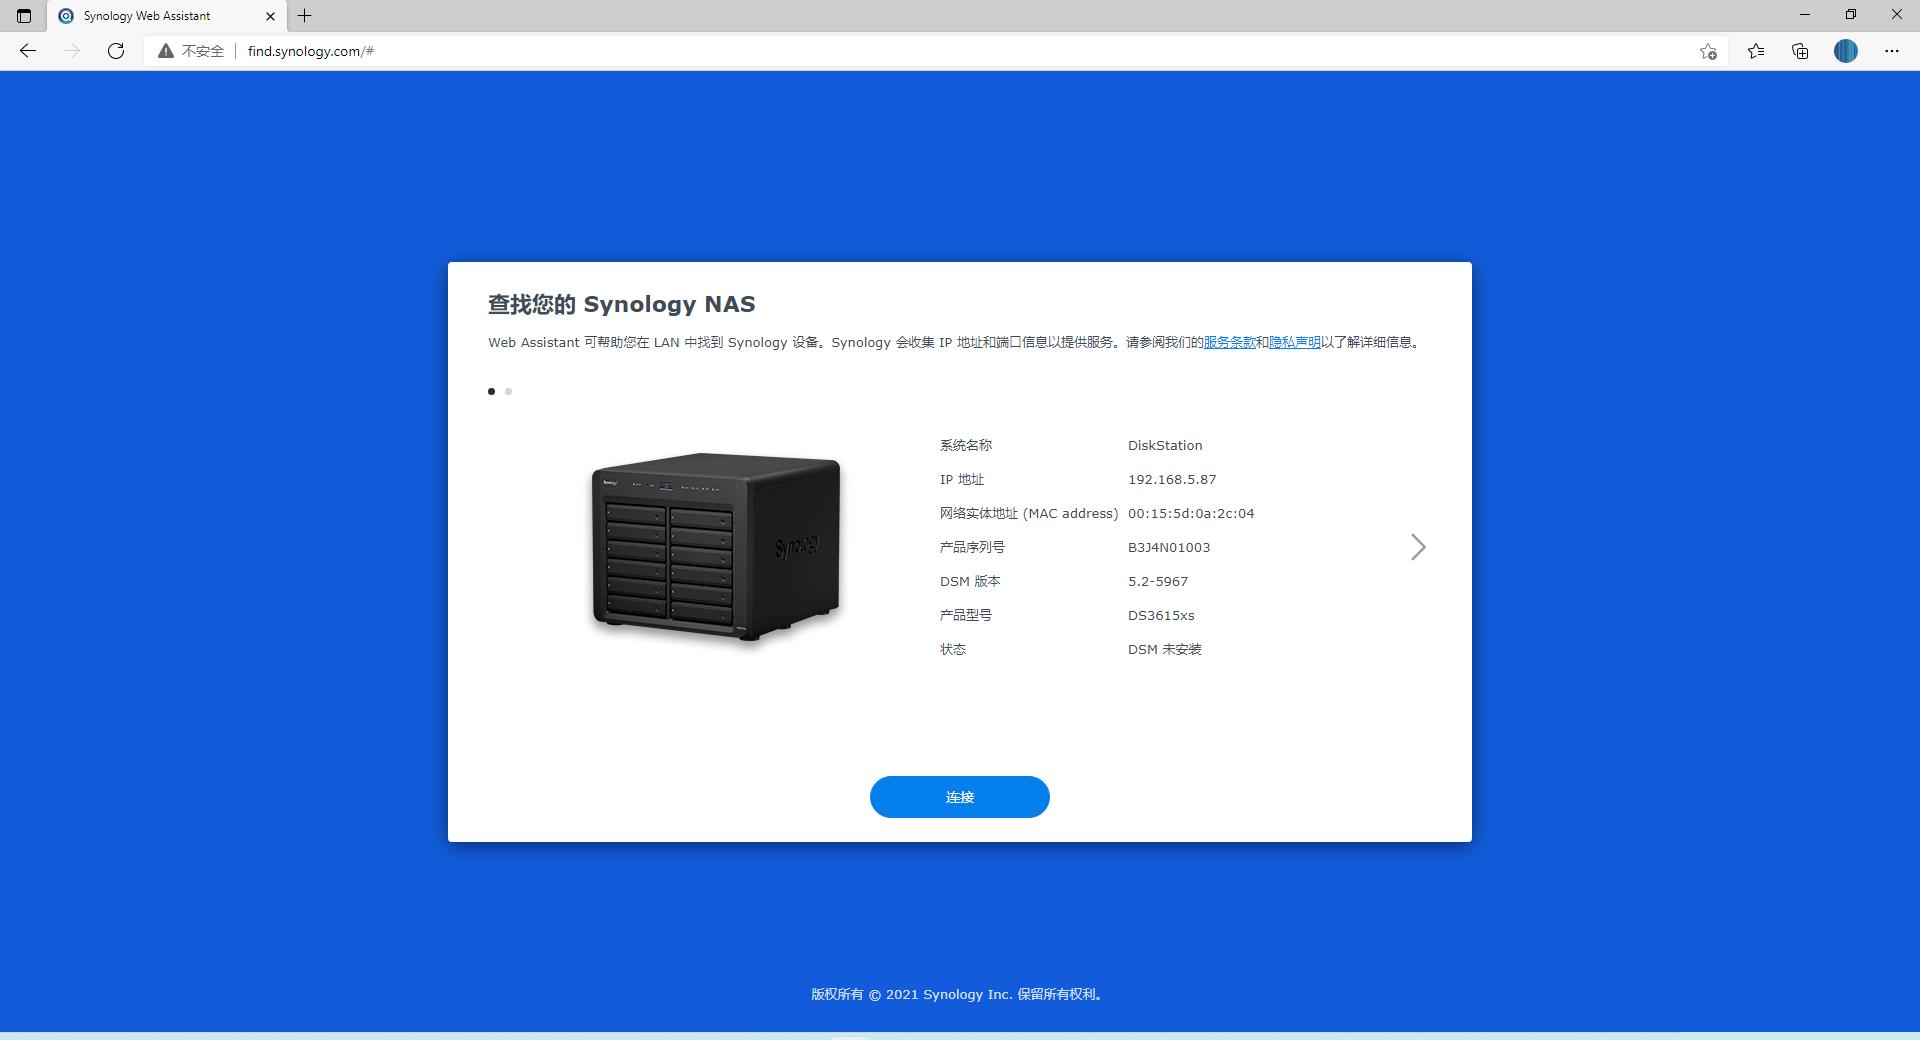Reload the page with the refresh icon
The image size is (1920, 1040).
[x=116, y=51]
